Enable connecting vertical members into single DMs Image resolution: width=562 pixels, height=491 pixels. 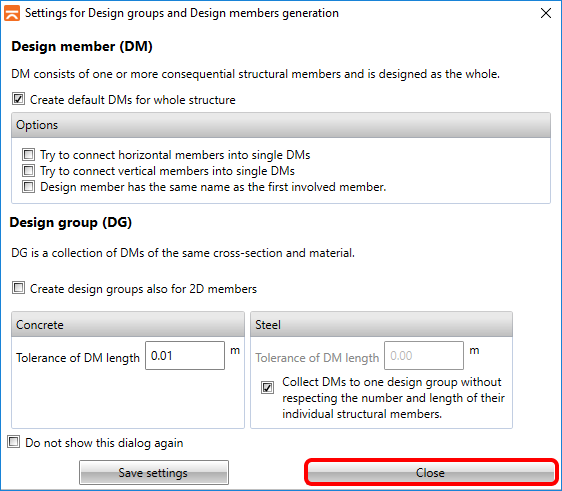[28, 171]
